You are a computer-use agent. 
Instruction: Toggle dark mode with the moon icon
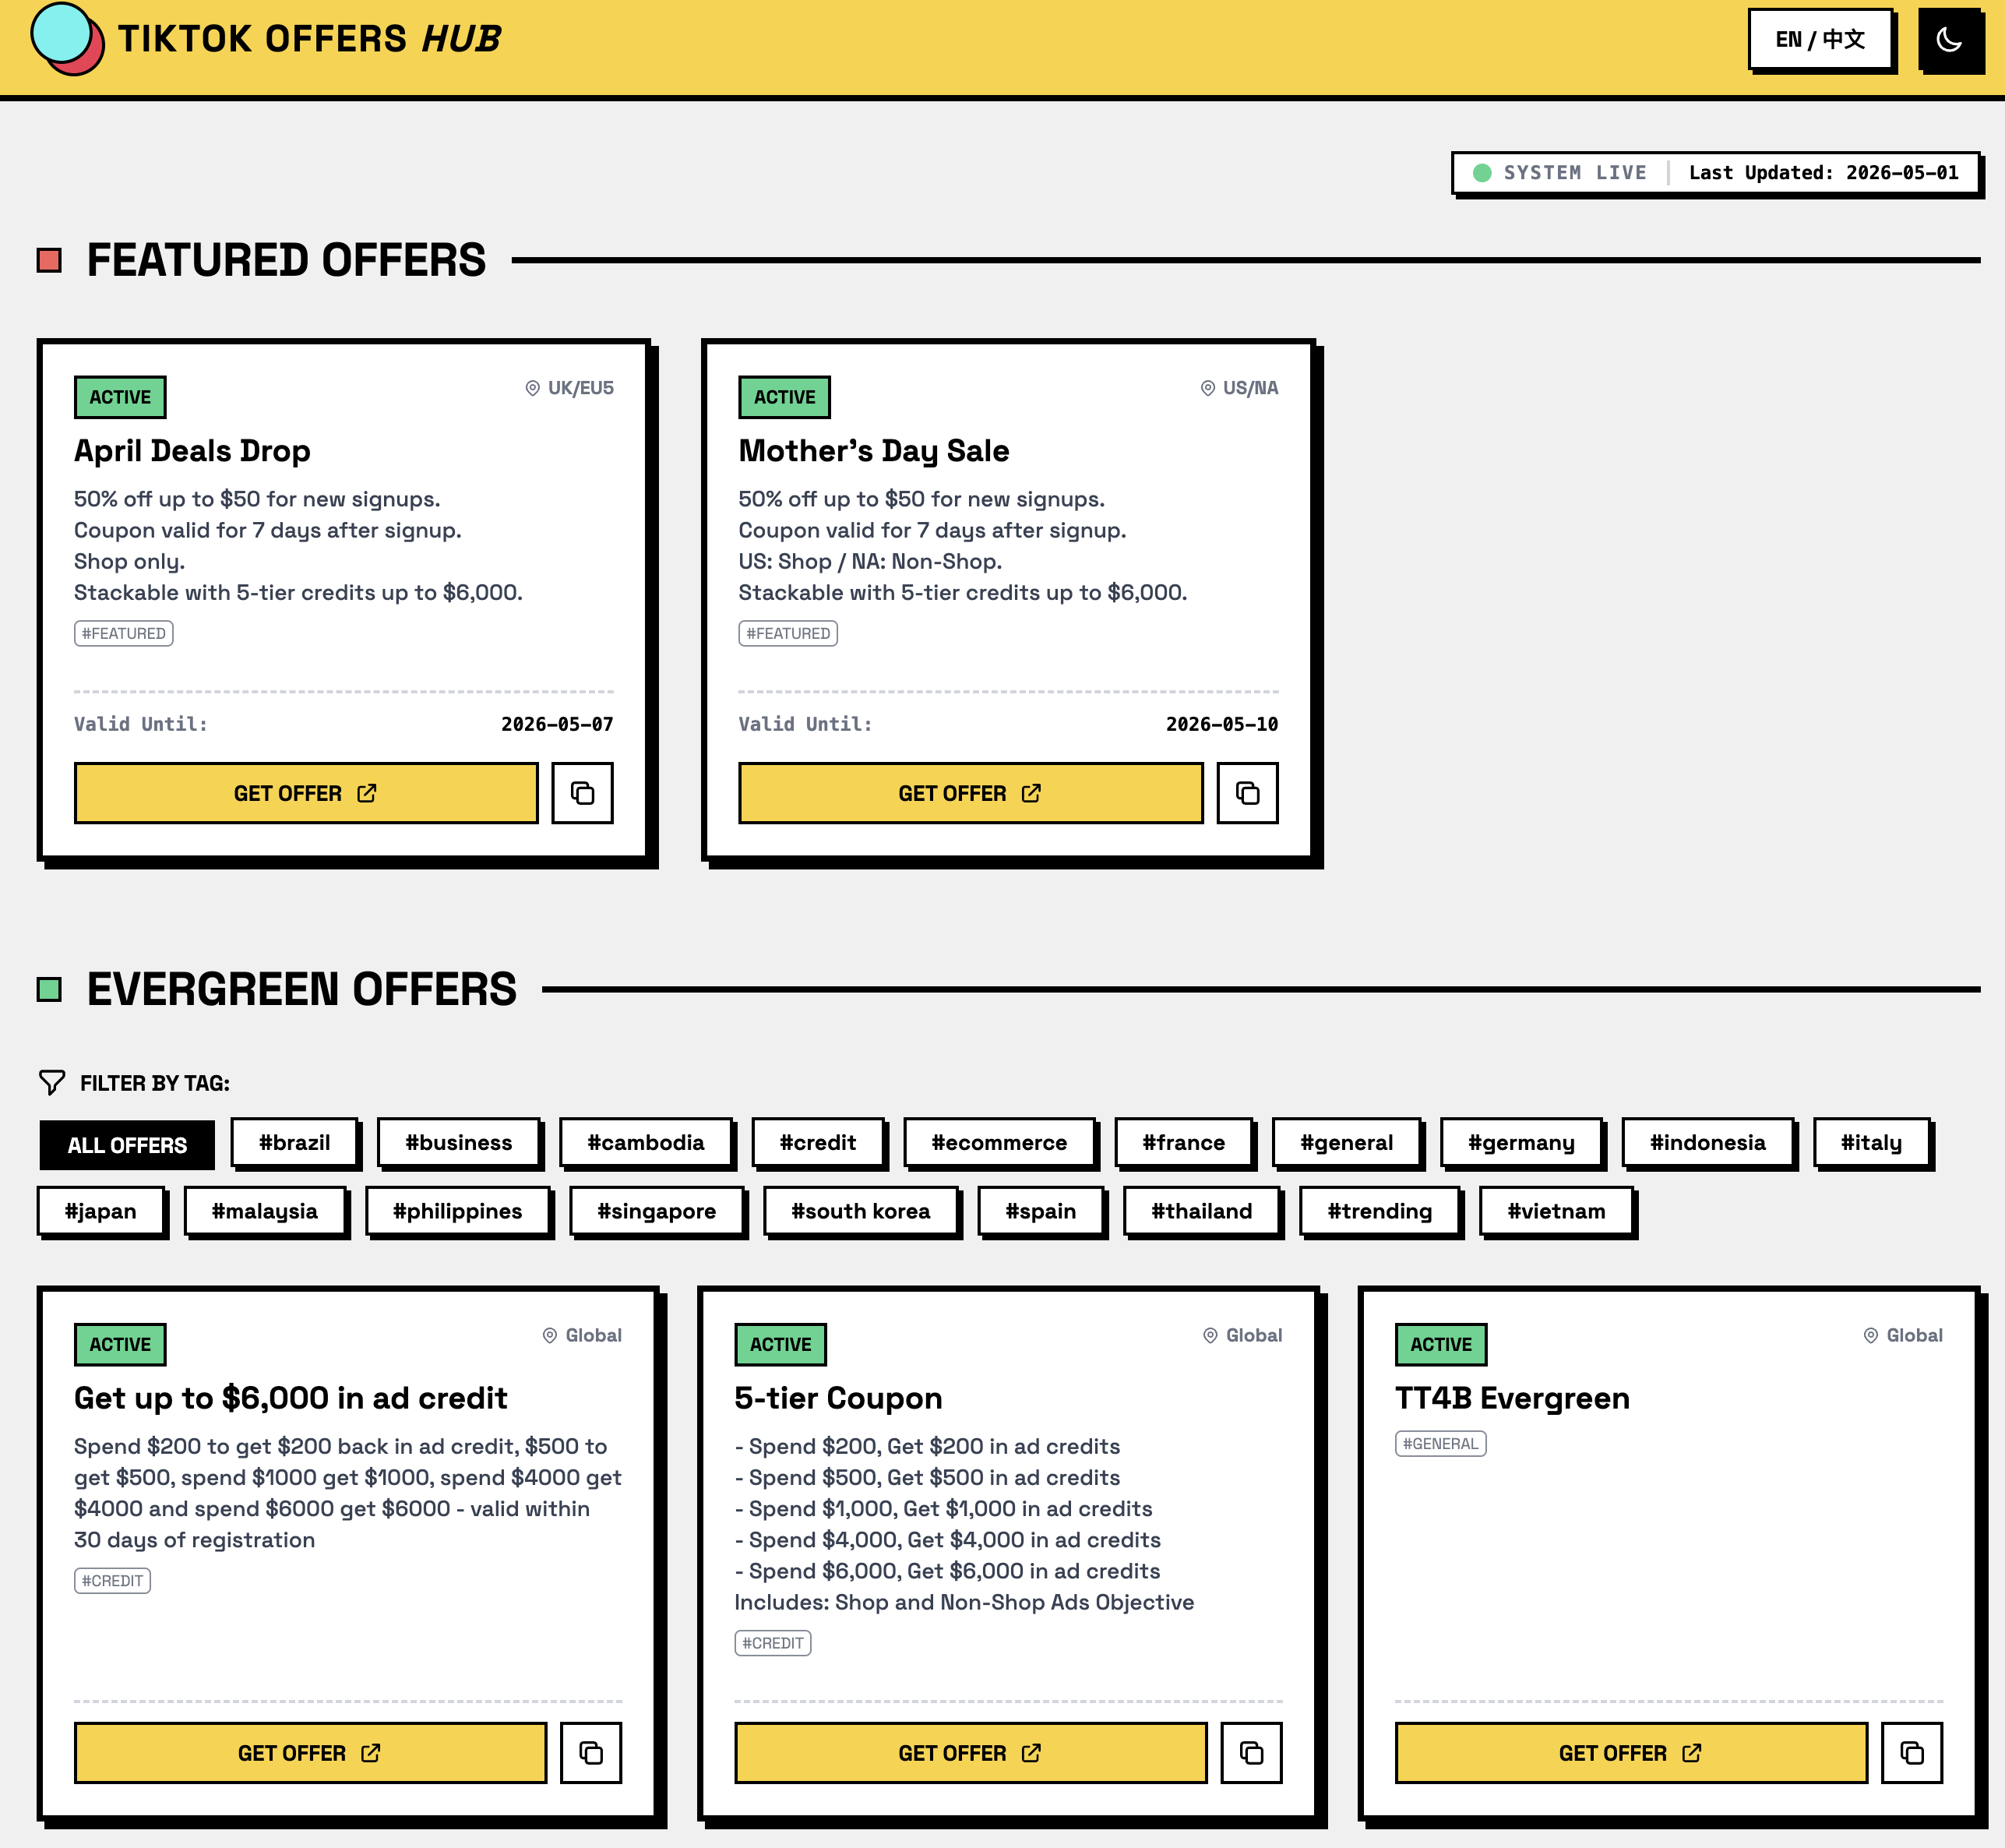click(1950, 40)
